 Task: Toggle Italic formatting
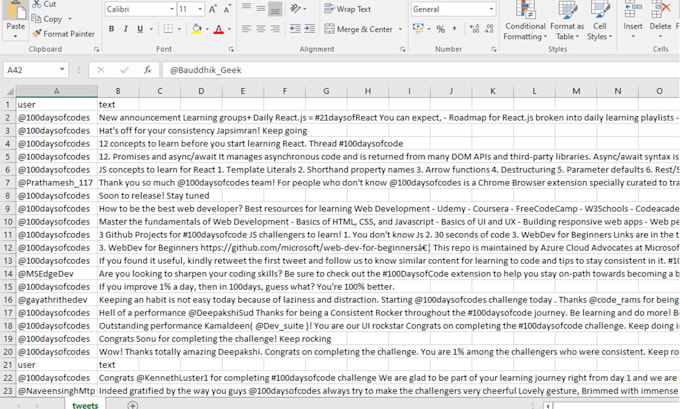pyautogui.click(x=125, y=29)
